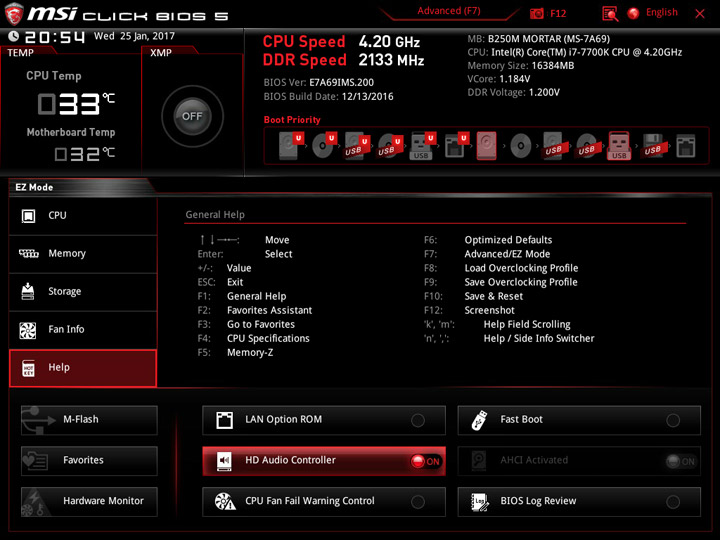
Task: Enable the BIOS Log Review toggle
Action: (x=673, y=502)
